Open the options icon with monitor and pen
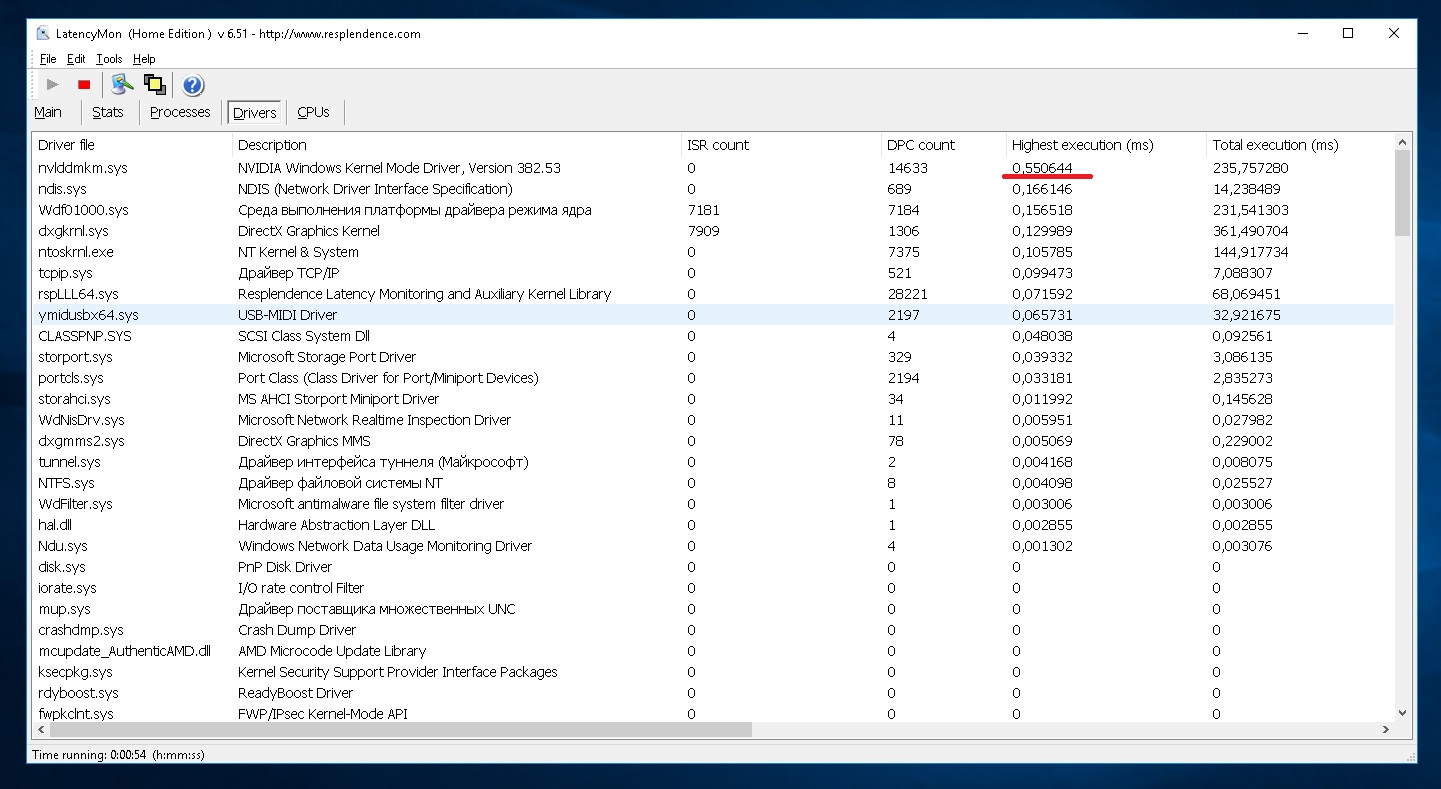 click(x=122, y=85)
